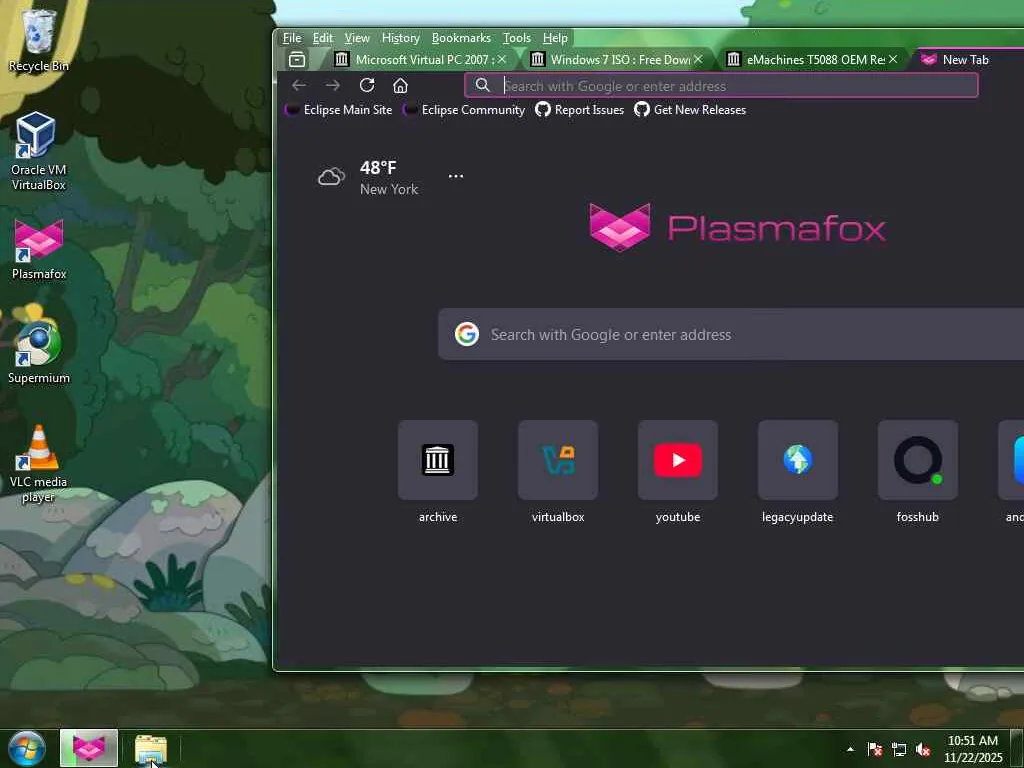Close the Windows 7 ISO tab

click(697, 59)
